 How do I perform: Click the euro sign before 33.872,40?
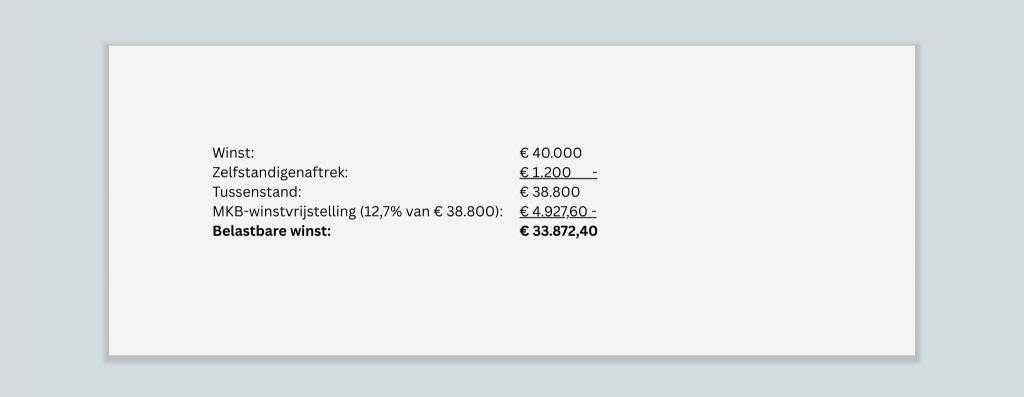(x=524, y=231)
